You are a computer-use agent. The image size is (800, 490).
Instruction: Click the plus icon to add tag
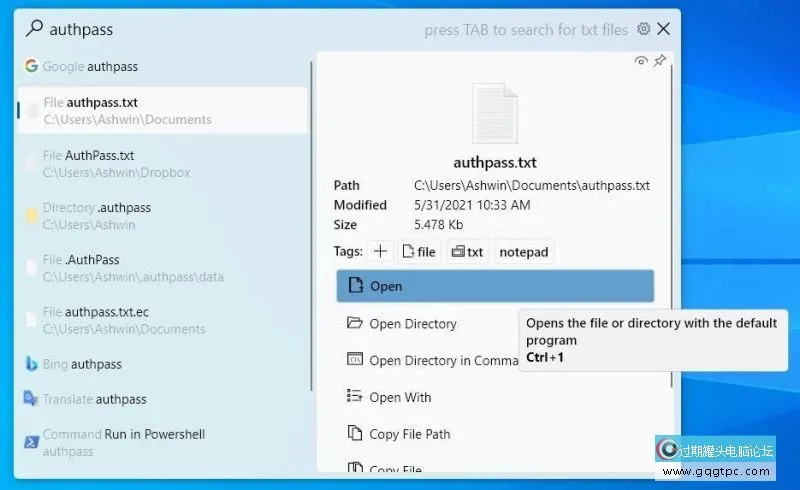(x=380, y=252)
